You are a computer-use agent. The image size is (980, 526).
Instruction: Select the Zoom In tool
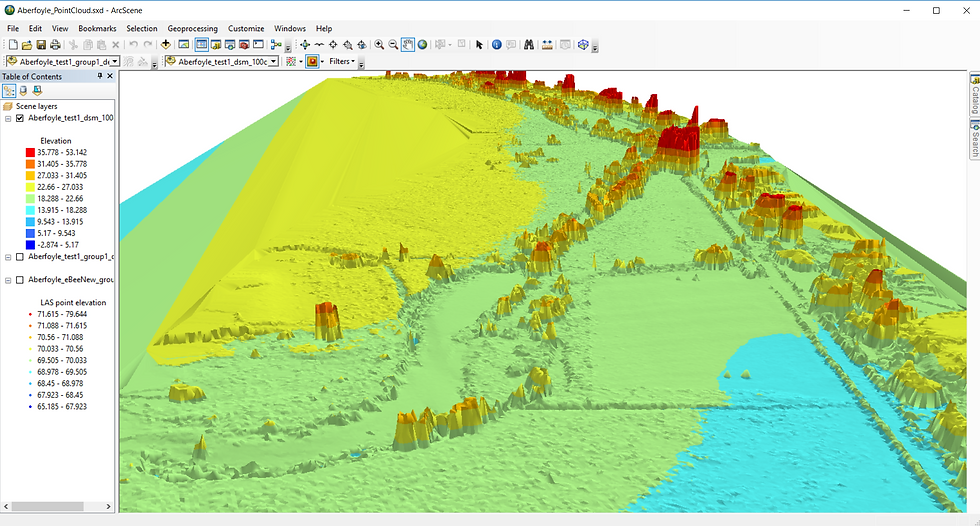[379, 44]
